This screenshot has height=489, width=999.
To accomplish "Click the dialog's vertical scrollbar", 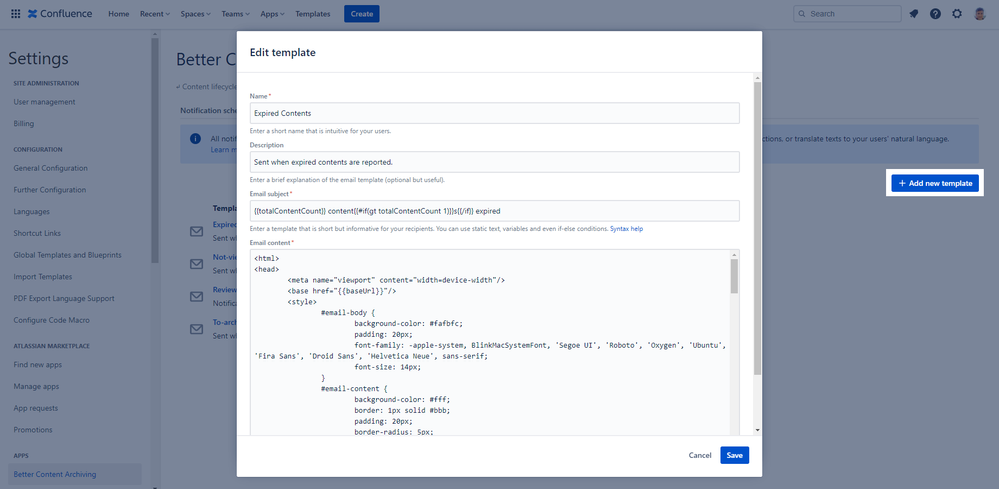I will tap(758, 228).
